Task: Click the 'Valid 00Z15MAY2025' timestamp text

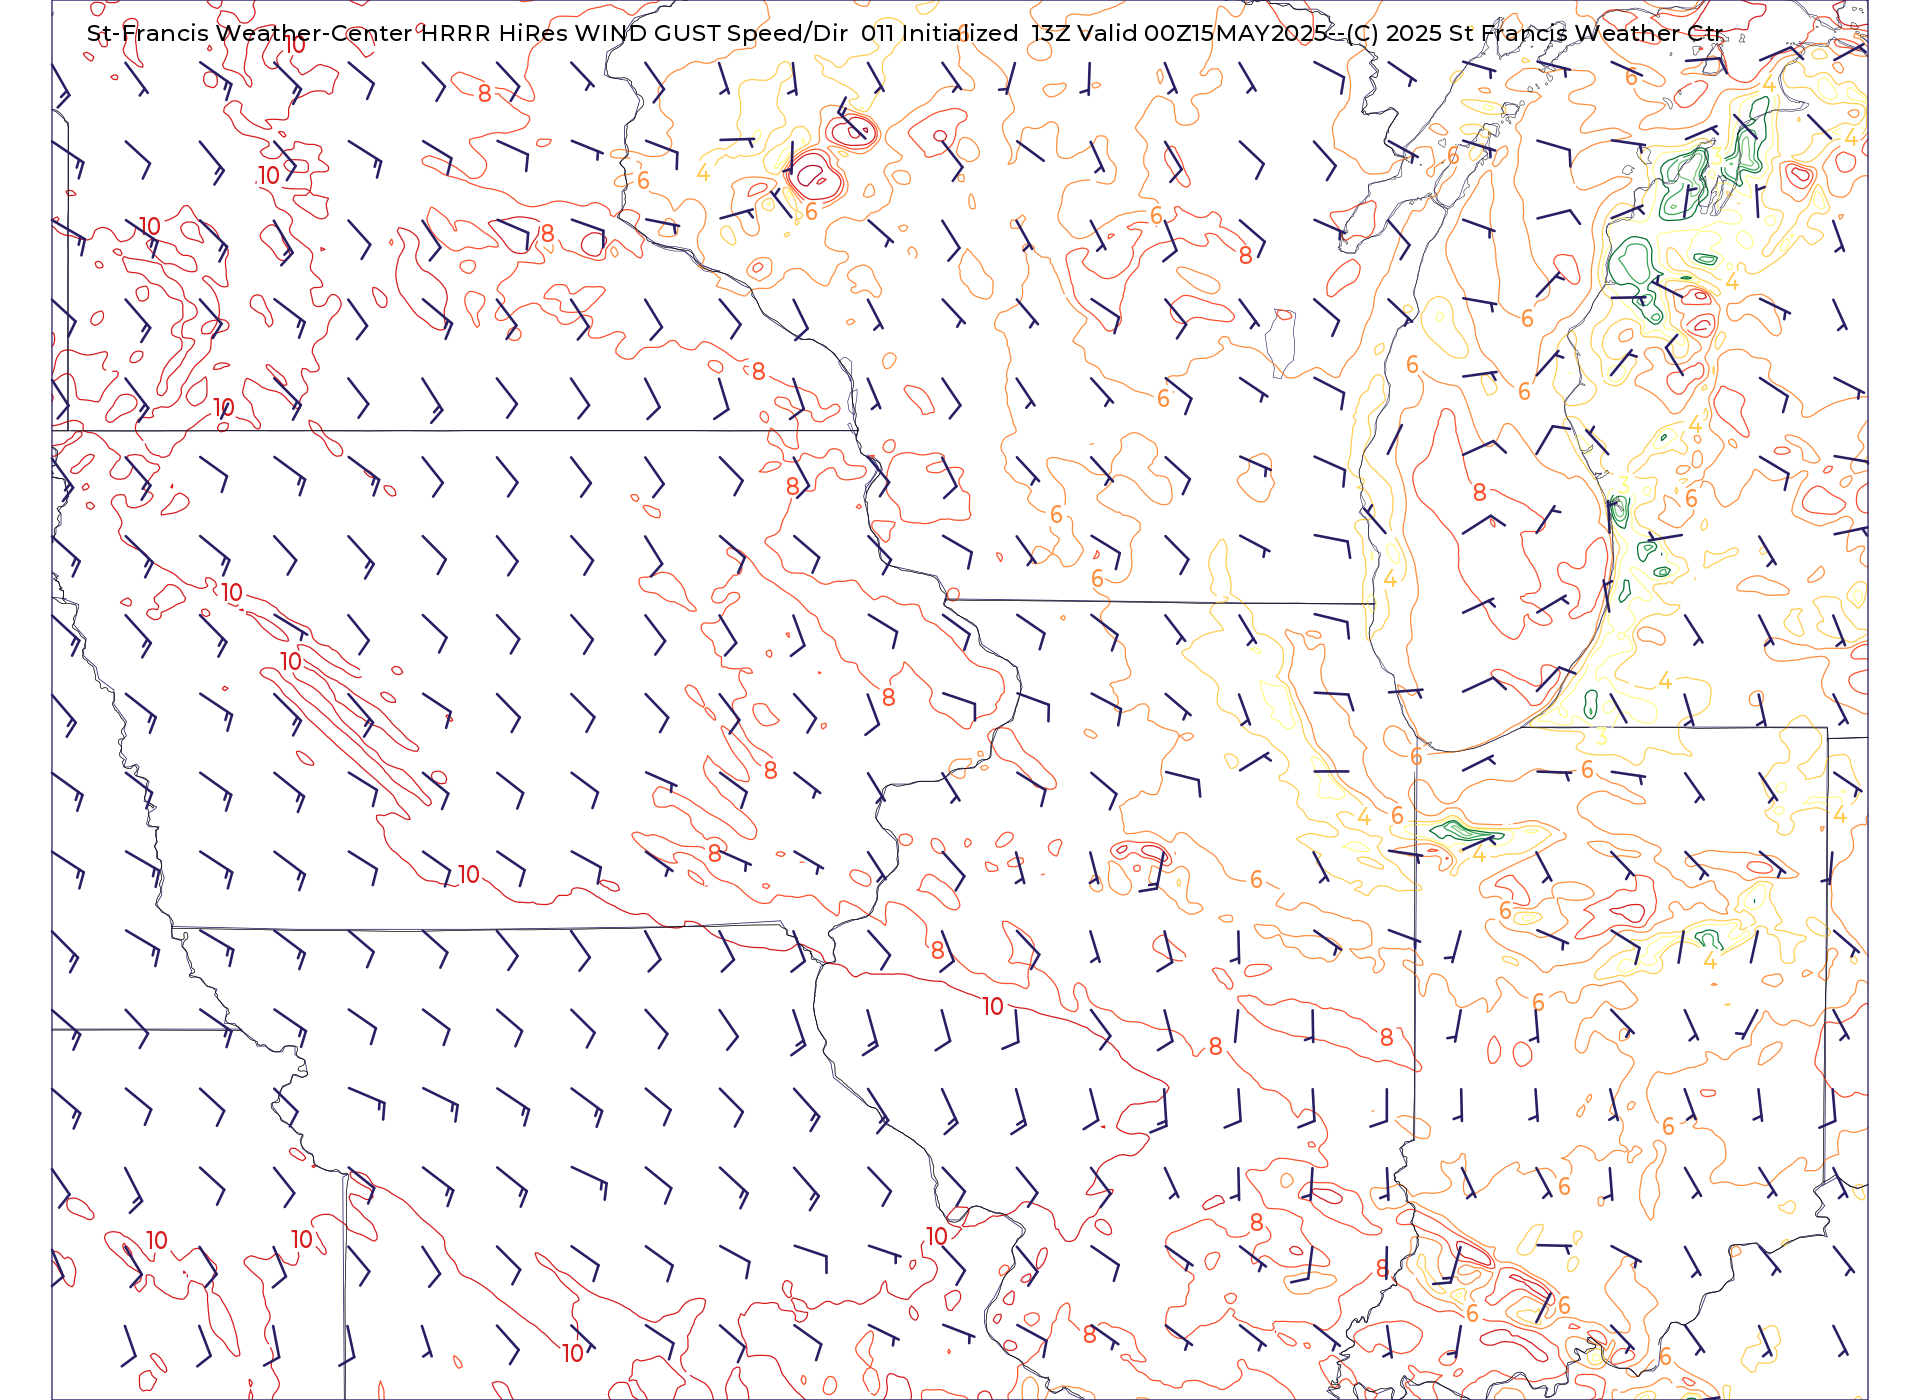Action: [1202, 34]
